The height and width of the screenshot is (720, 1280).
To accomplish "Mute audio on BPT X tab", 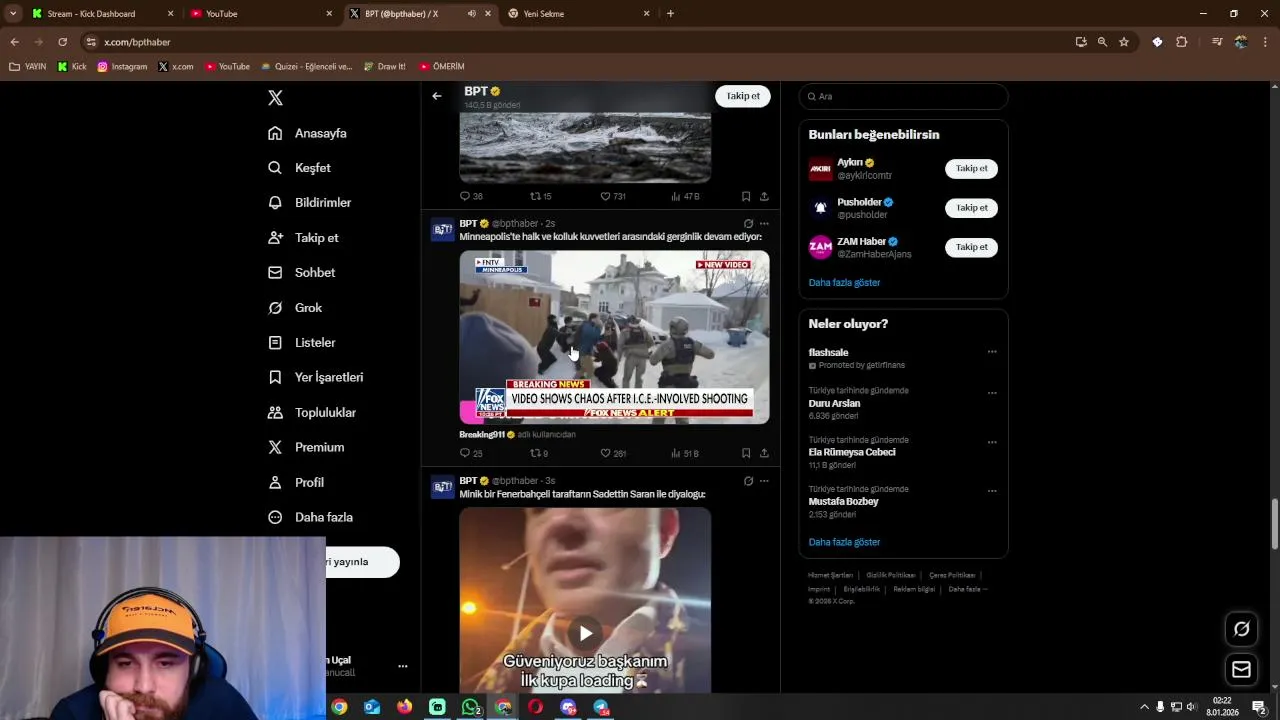I will pyautogui.click(x=471, y=14).
